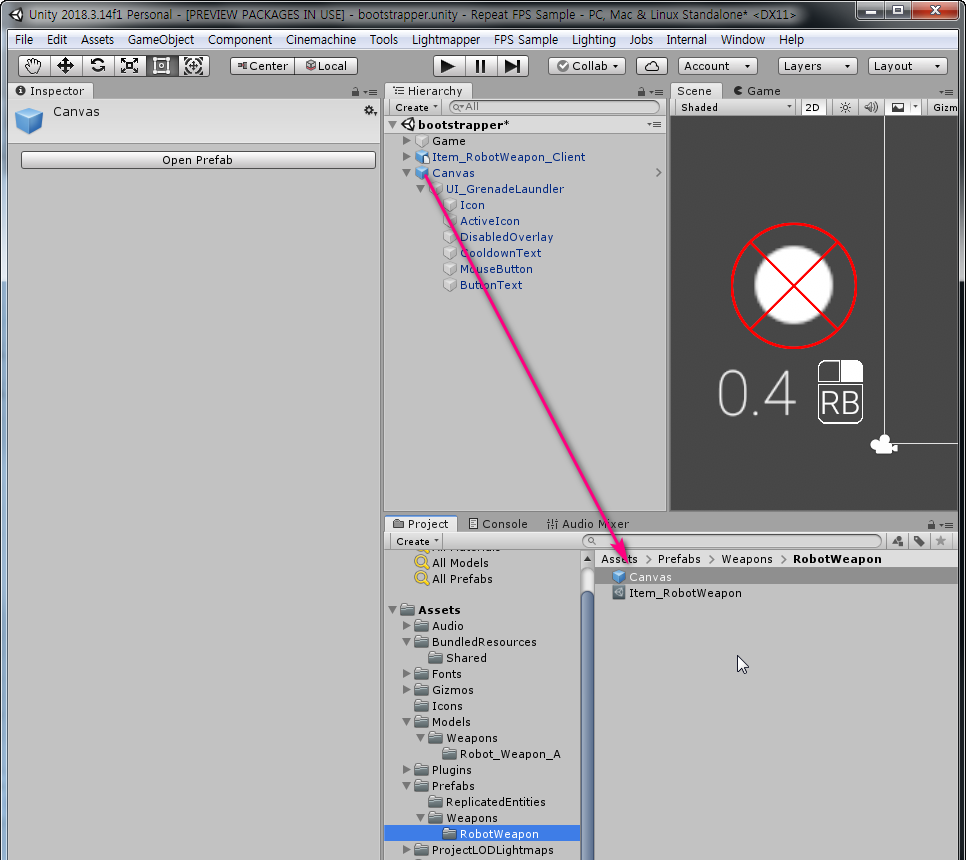Click the Project favorites star icon

941,541
